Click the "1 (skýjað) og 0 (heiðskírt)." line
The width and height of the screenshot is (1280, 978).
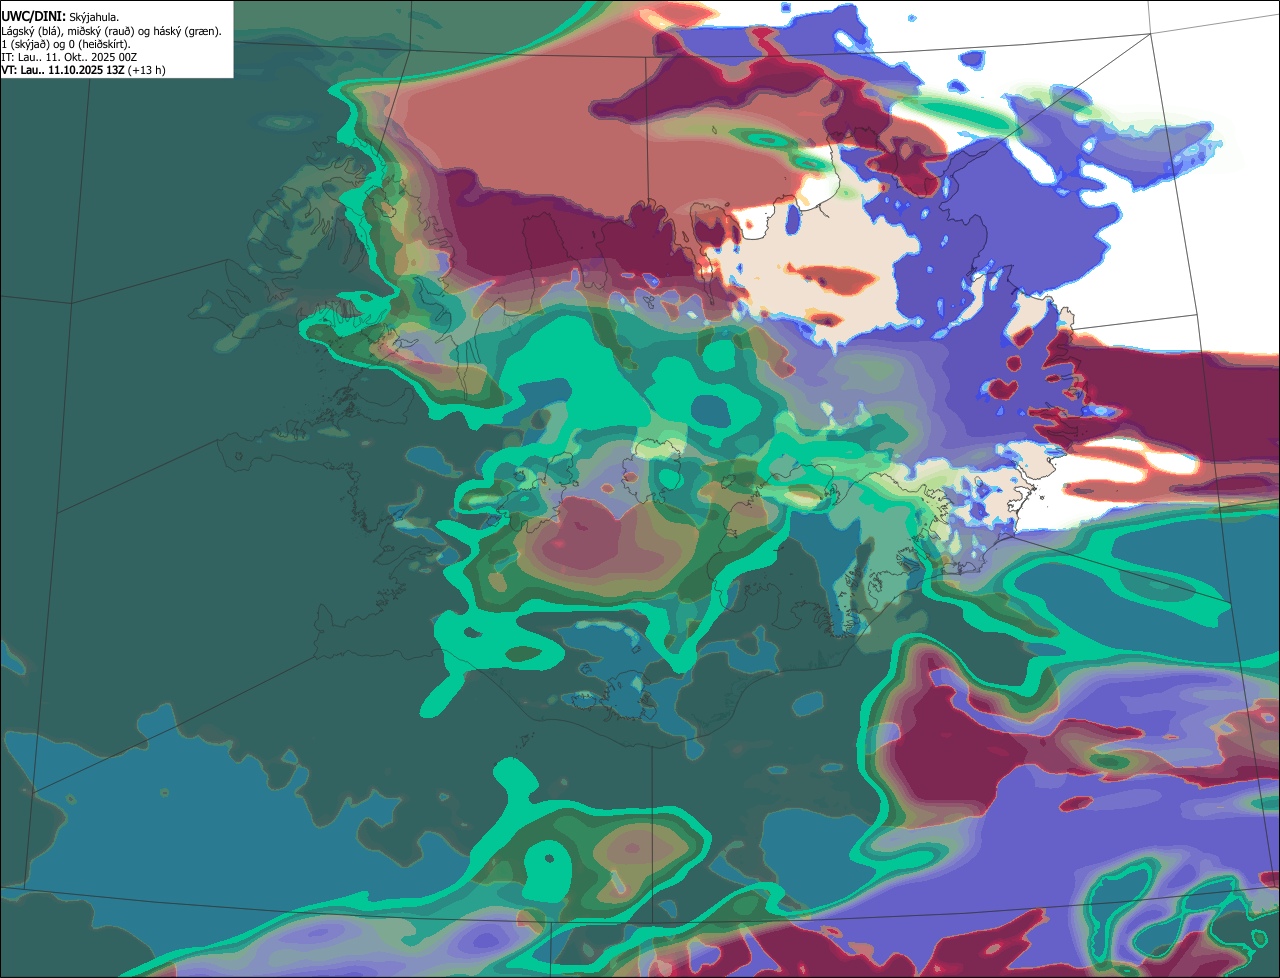point(66,44)
